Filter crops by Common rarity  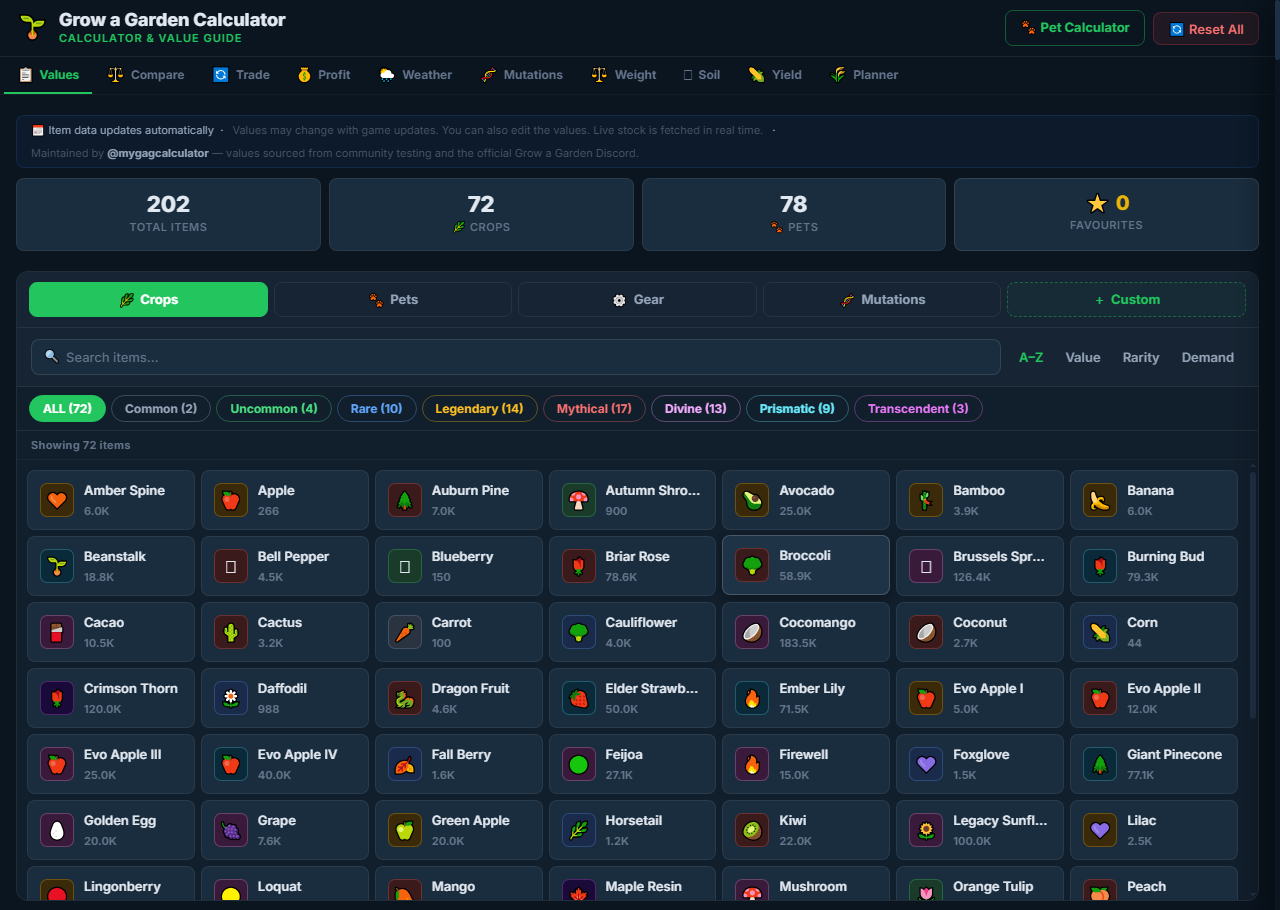(x=161, y=408)
